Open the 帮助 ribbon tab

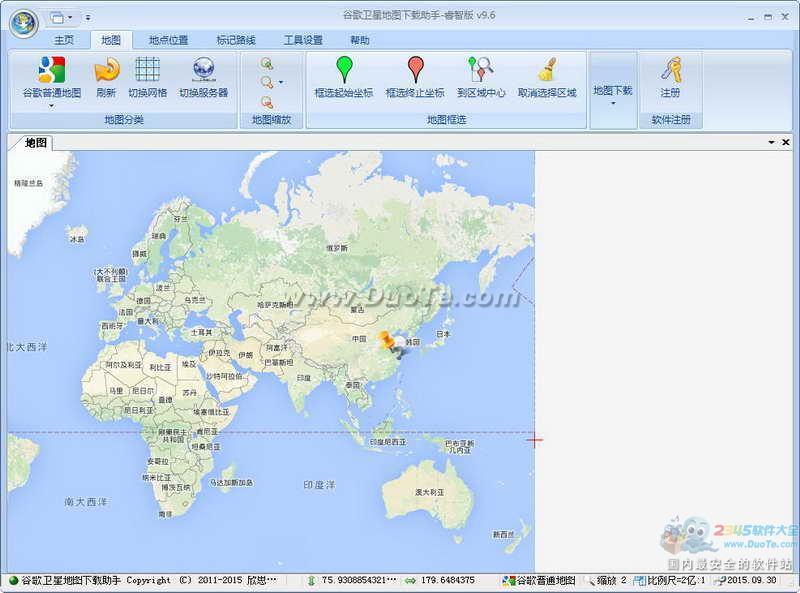(360, 40)
